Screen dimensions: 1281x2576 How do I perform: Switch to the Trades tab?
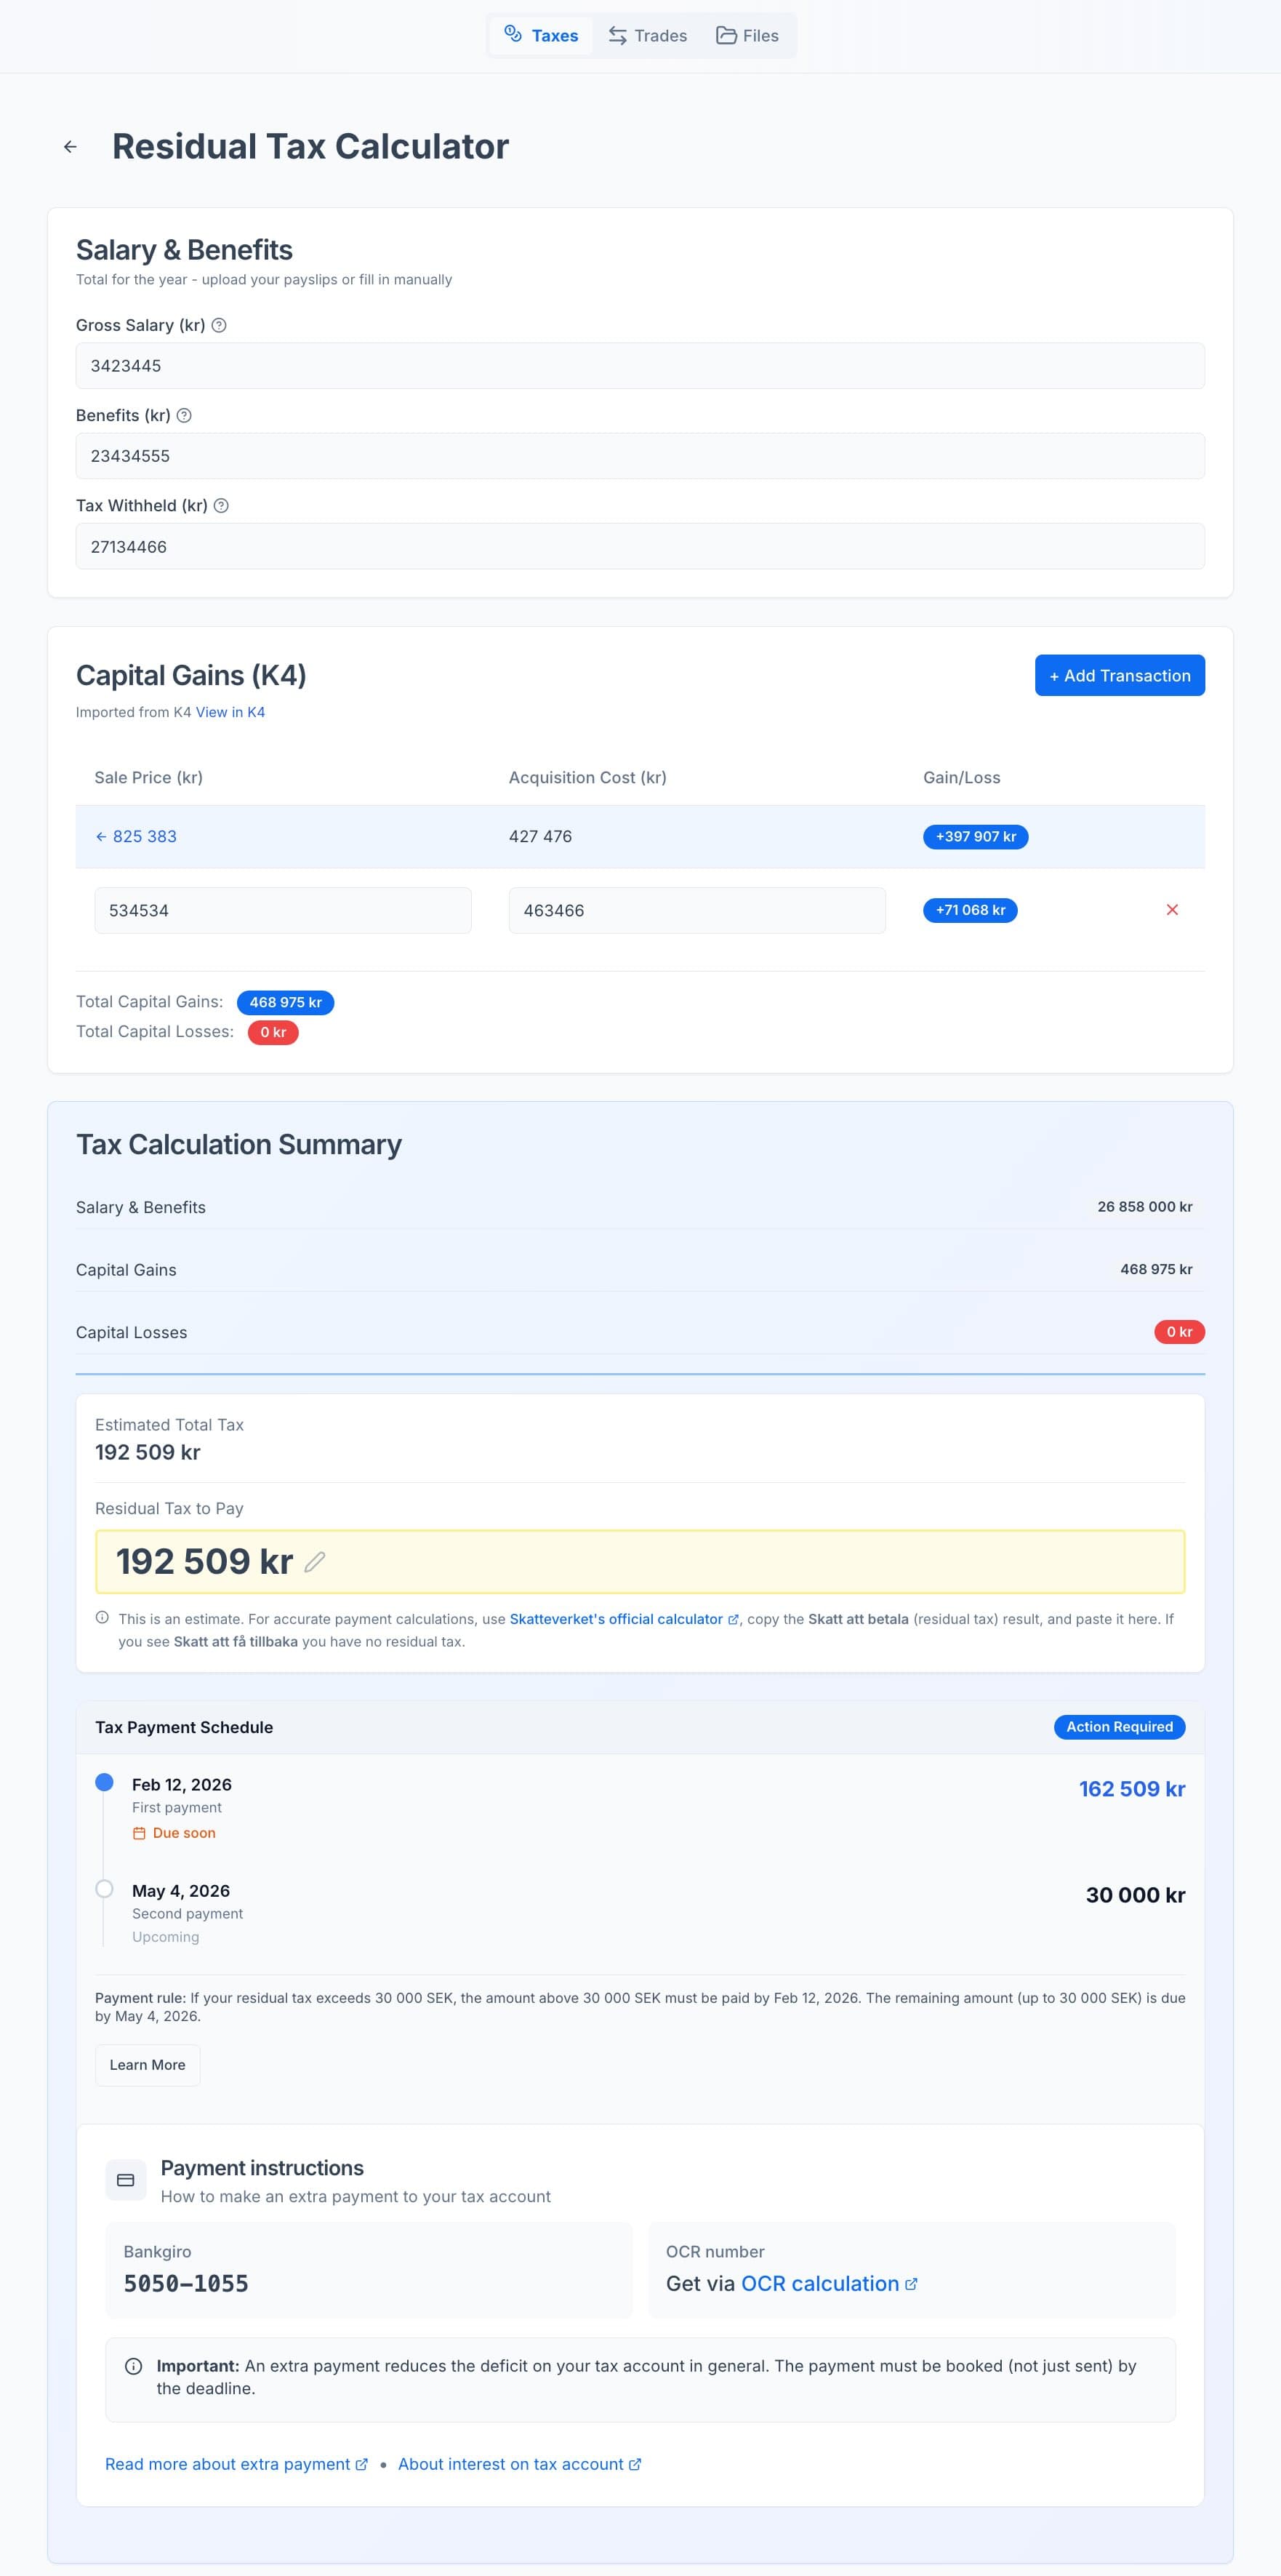(647, 36)
